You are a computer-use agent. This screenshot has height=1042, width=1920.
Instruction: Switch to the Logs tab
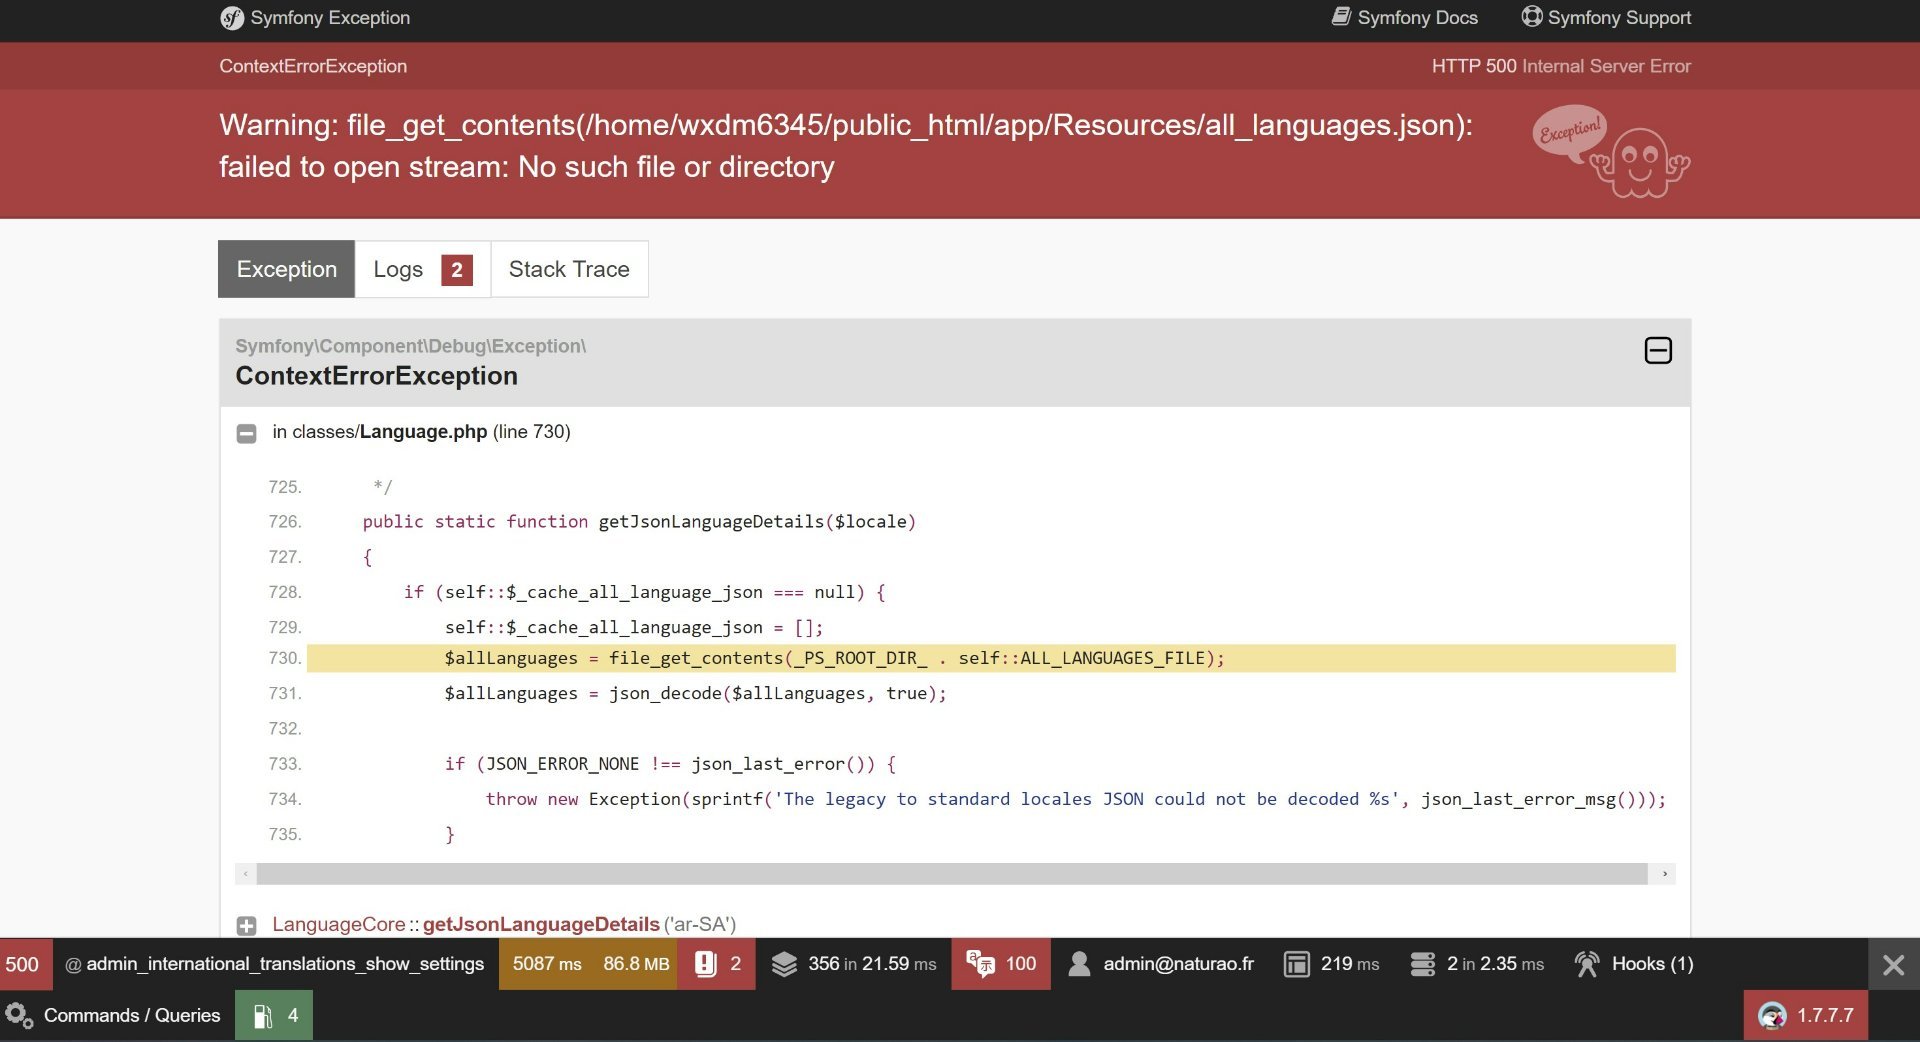point(422,269)
